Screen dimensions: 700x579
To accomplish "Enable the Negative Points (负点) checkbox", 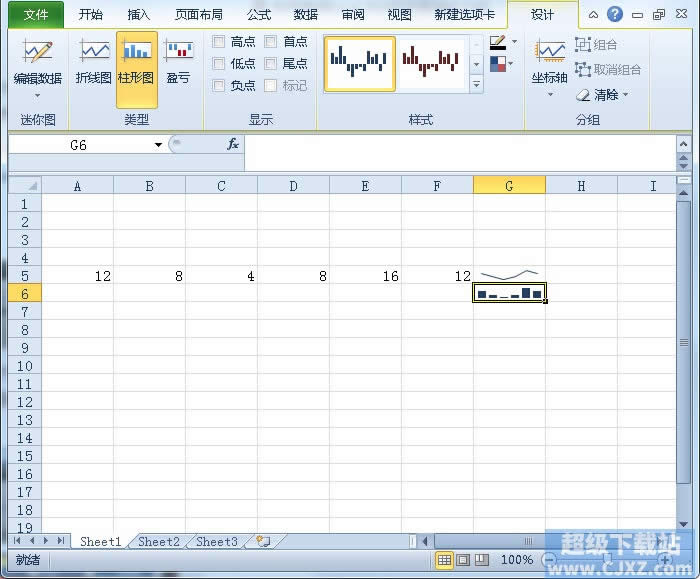I will click(219, 86).
